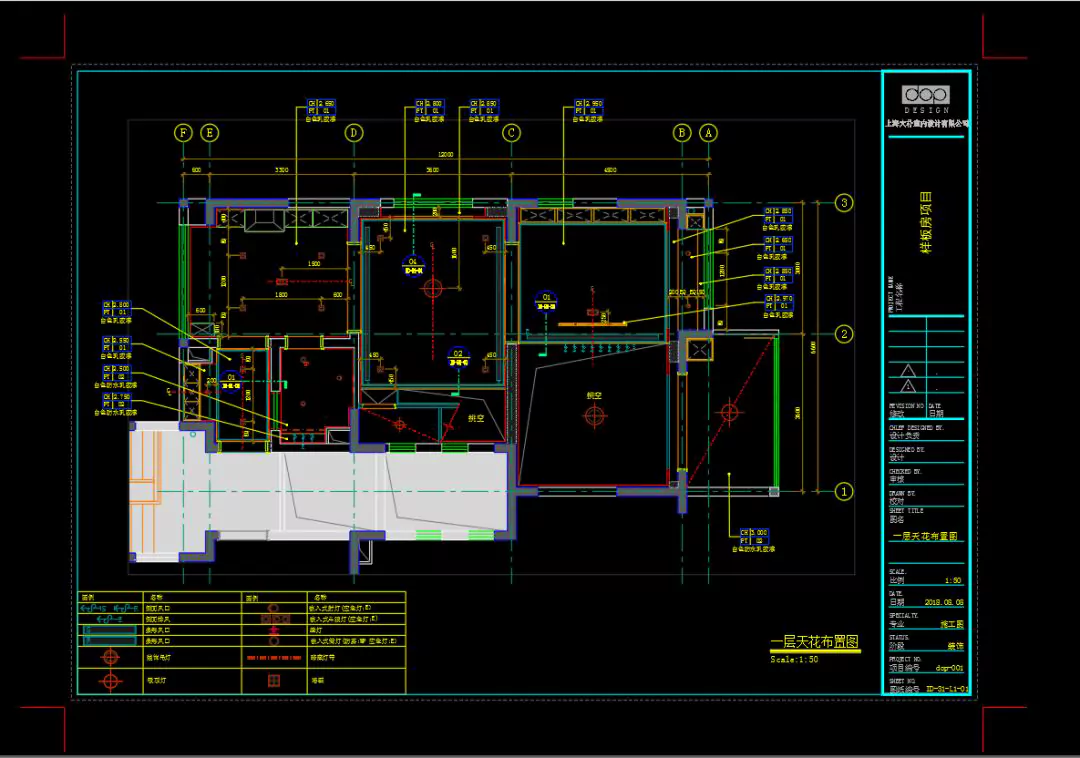Select grid axis bubble F
Screen dimensions: 1080x758
click(x=183, y=132)
